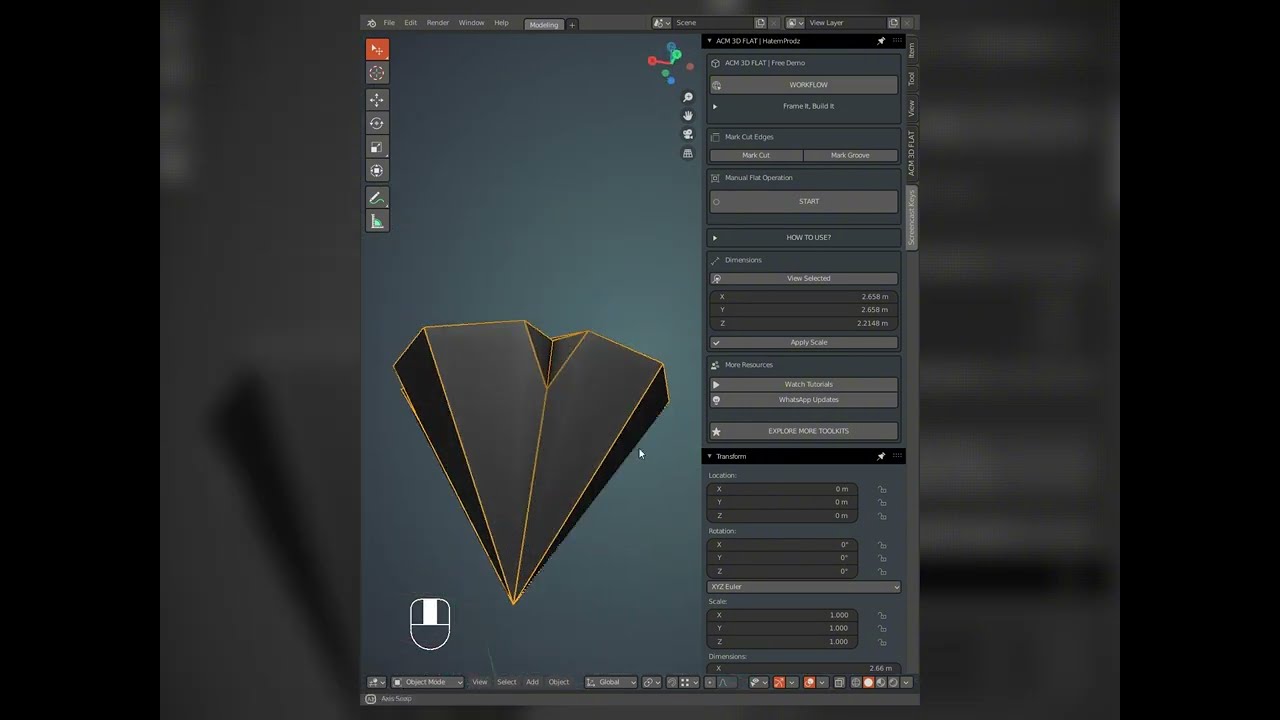Screen dimensions: 1280x720
Task: Collapse the ACM 3D FLAT panel header
Action: (710, 41)
